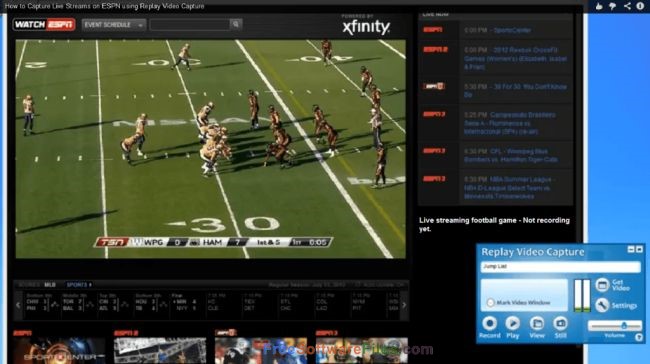
Task: Click the Xfinity logo
Action: pos(366,27)
